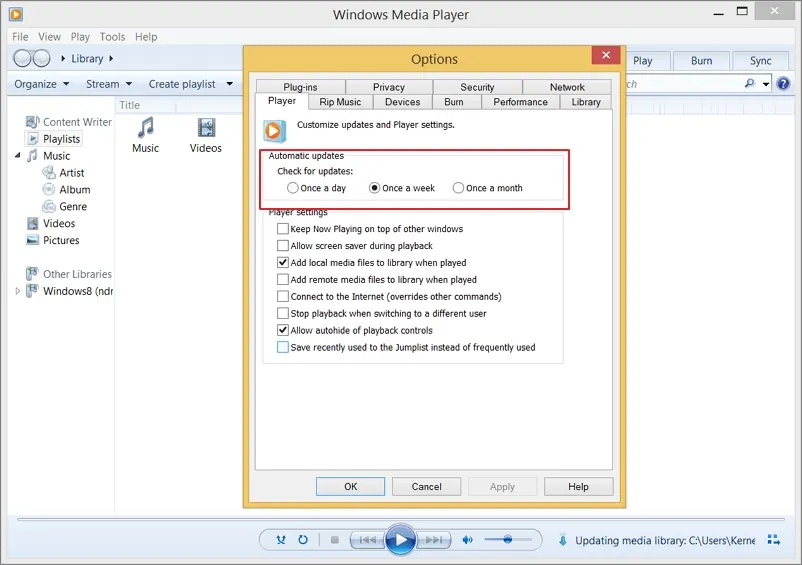802x565 pixels.
Task: Open the Play menu
Action: 80,37
